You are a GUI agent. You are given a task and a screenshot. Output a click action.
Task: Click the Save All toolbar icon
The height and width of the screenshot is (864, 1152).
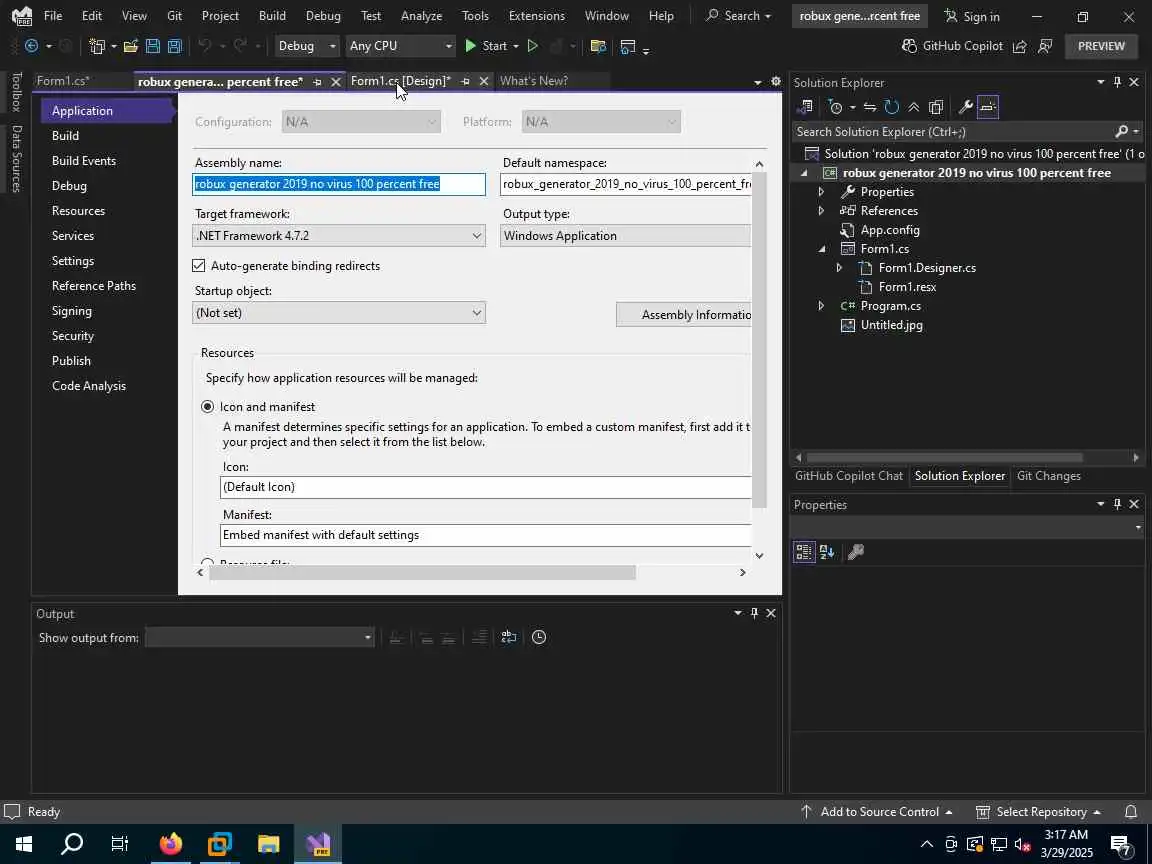tap(175, 46)
